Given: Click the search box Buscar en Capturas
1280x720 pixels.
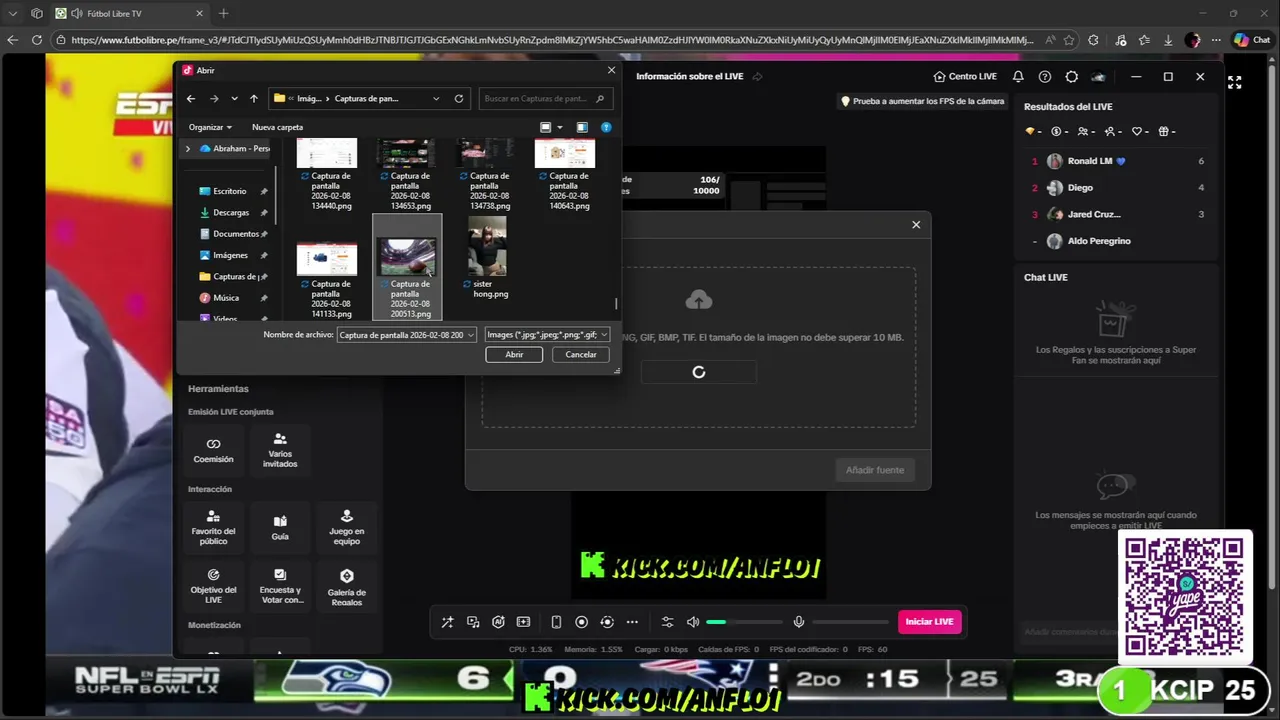Looking at the screenshot, I should (x=544, y=98).
